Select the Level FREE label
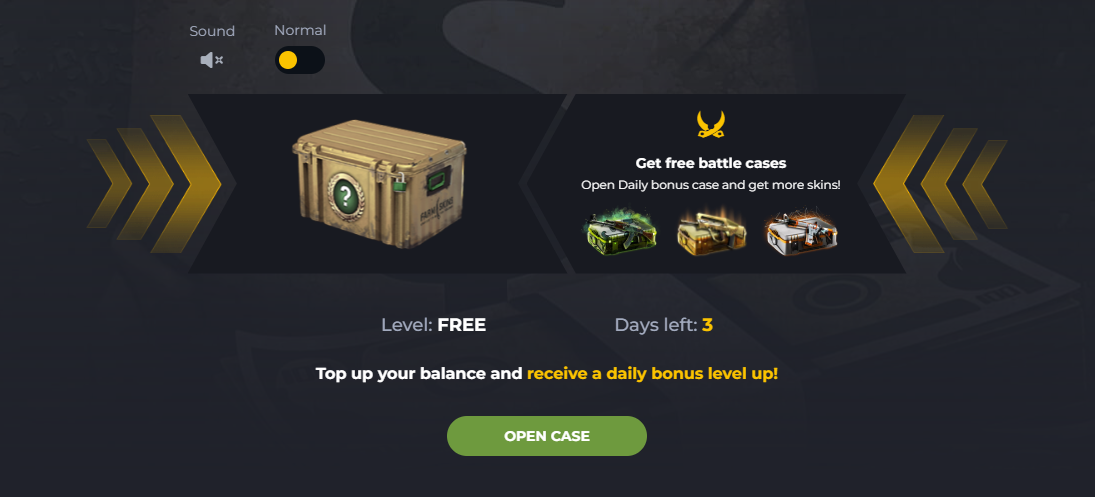 point(434,325)
